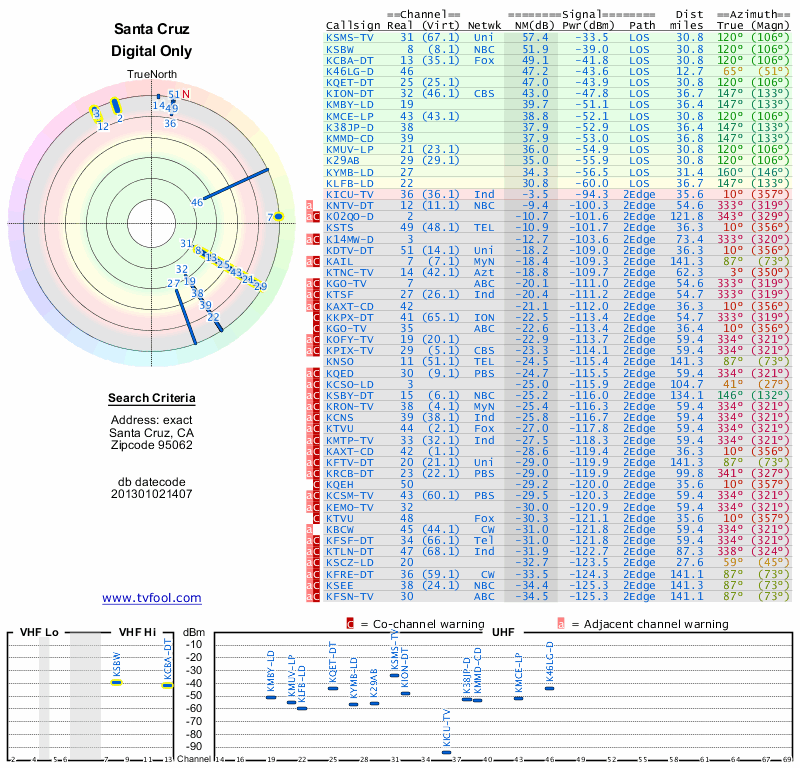Open the KION-DT callsign link

coord(350,93)
